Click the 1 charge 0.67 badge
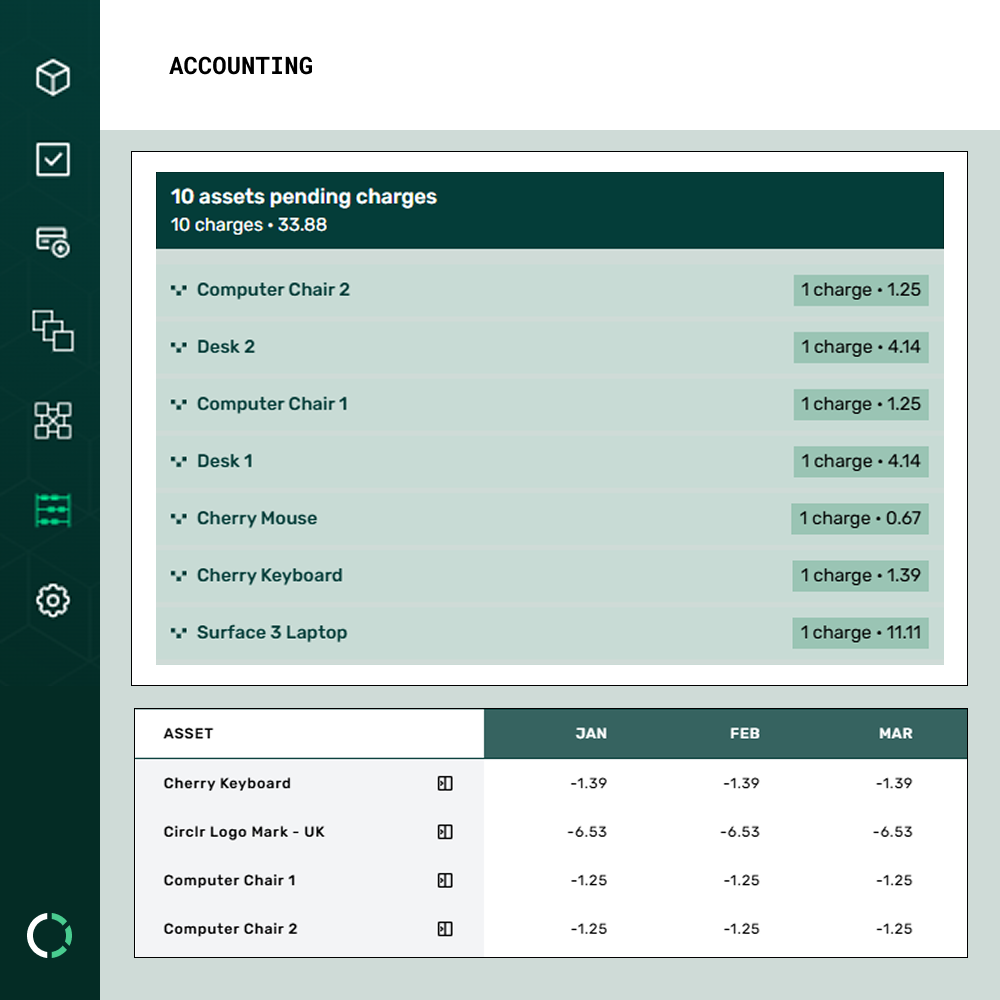 (860, 518)
